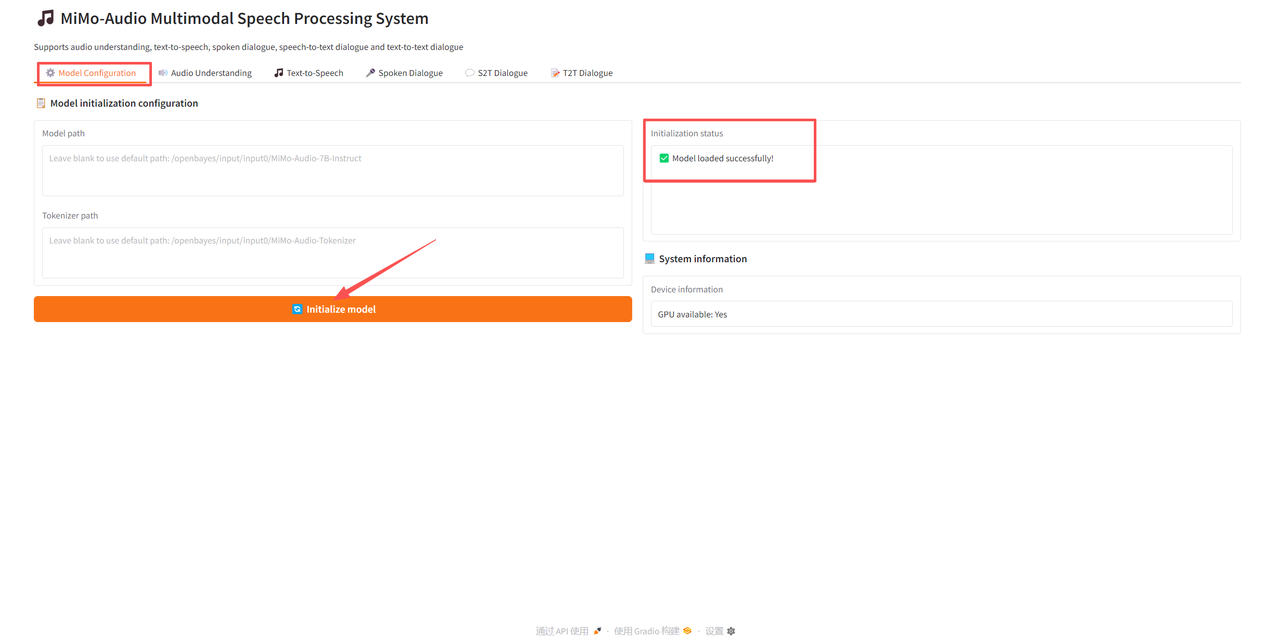Click the speech bubble icon on S2T Dialogue
This screenshot has height=640, width=1280.
(x=470, y=73)
